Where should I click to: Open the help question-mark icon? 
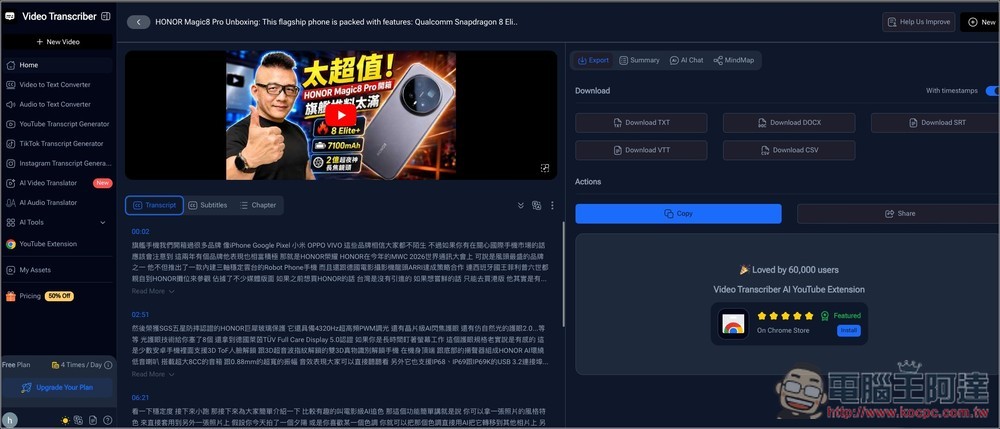click(x=107, y=420)
